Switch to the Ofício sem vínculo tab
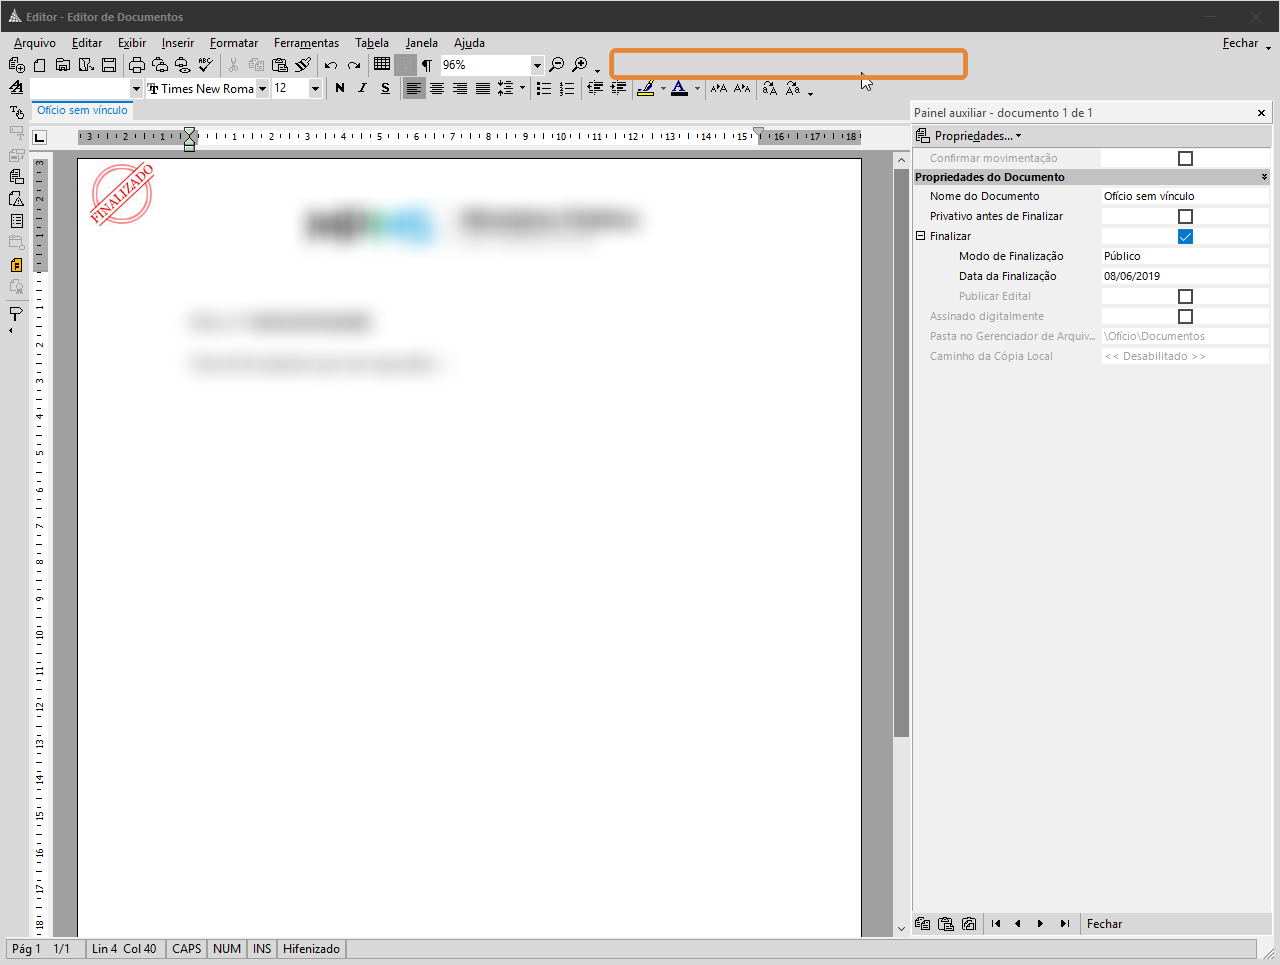1280x965 pixels. [82, 110]
